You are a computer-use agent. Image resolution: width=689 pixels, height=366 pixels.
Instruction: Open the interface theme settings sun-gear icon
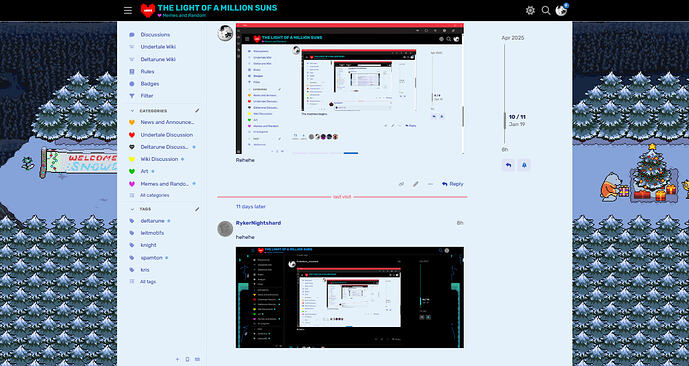530,11
